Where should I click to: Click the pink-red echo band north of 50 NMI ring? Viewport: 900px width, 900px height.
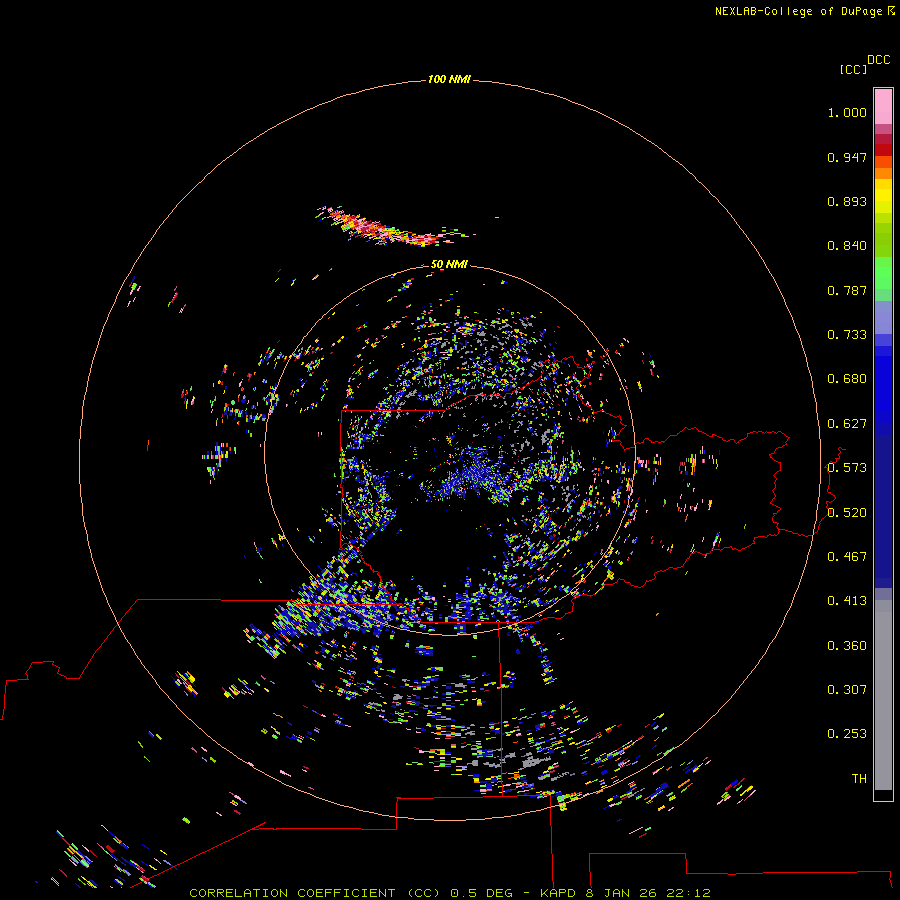click(387, 228)
